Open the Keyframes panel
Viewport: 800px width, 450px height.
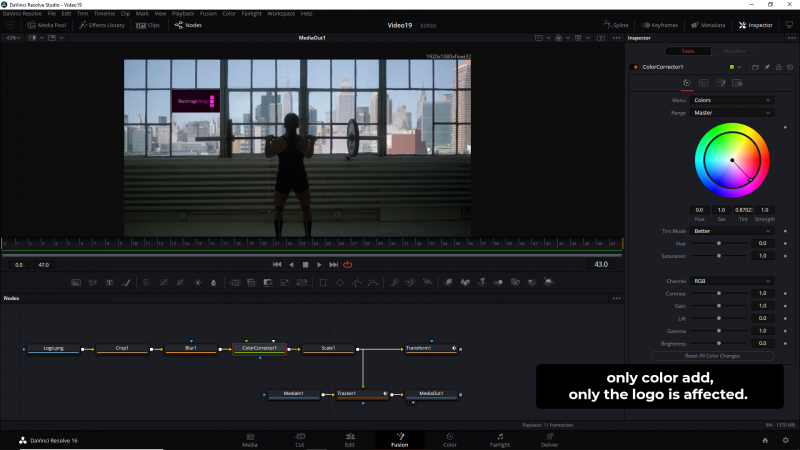pyautogui.click(x=661, y=25)
